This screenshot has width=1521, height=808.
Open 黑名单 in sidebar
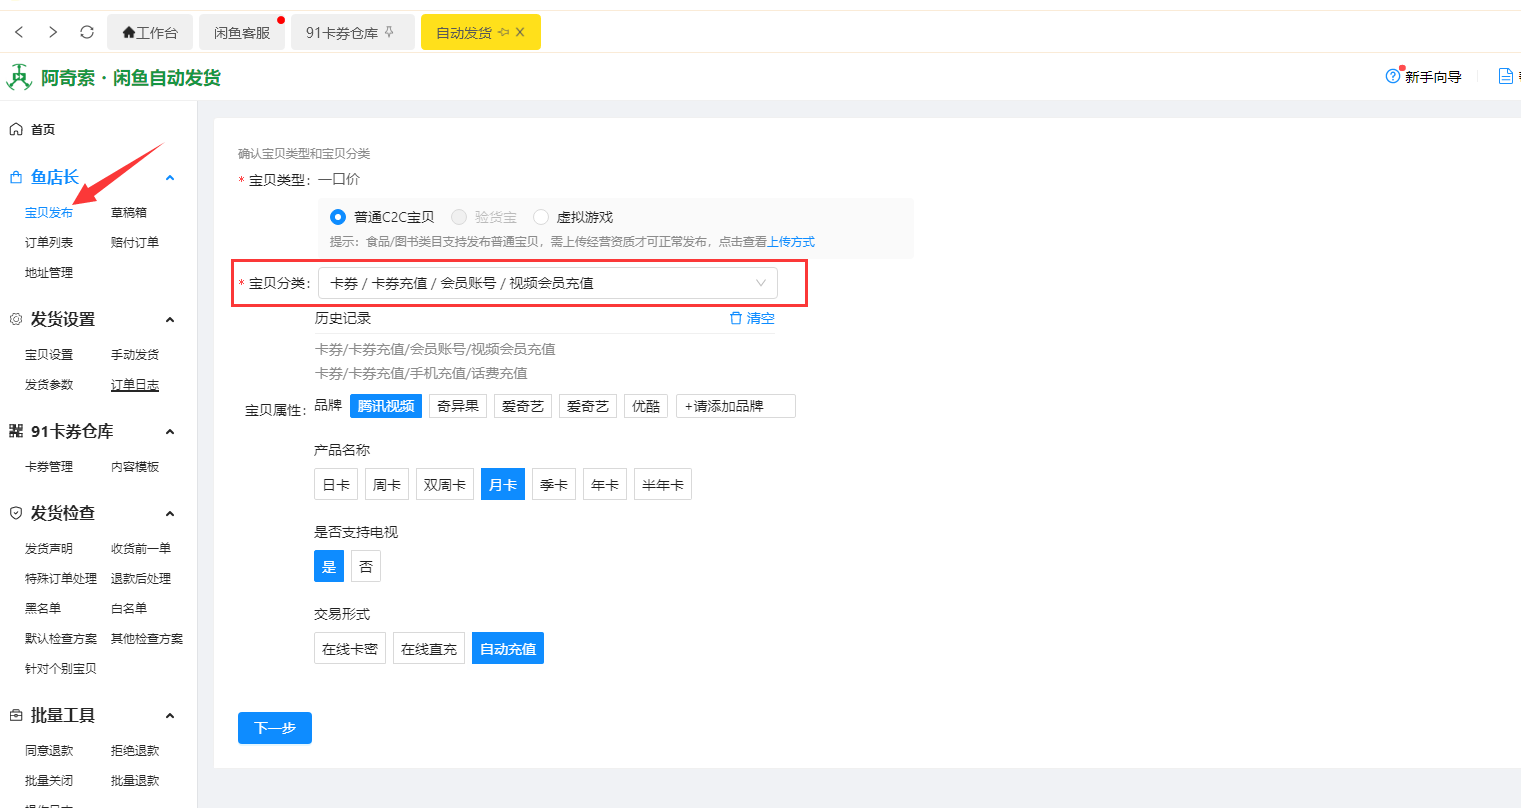tap(43, 608)
